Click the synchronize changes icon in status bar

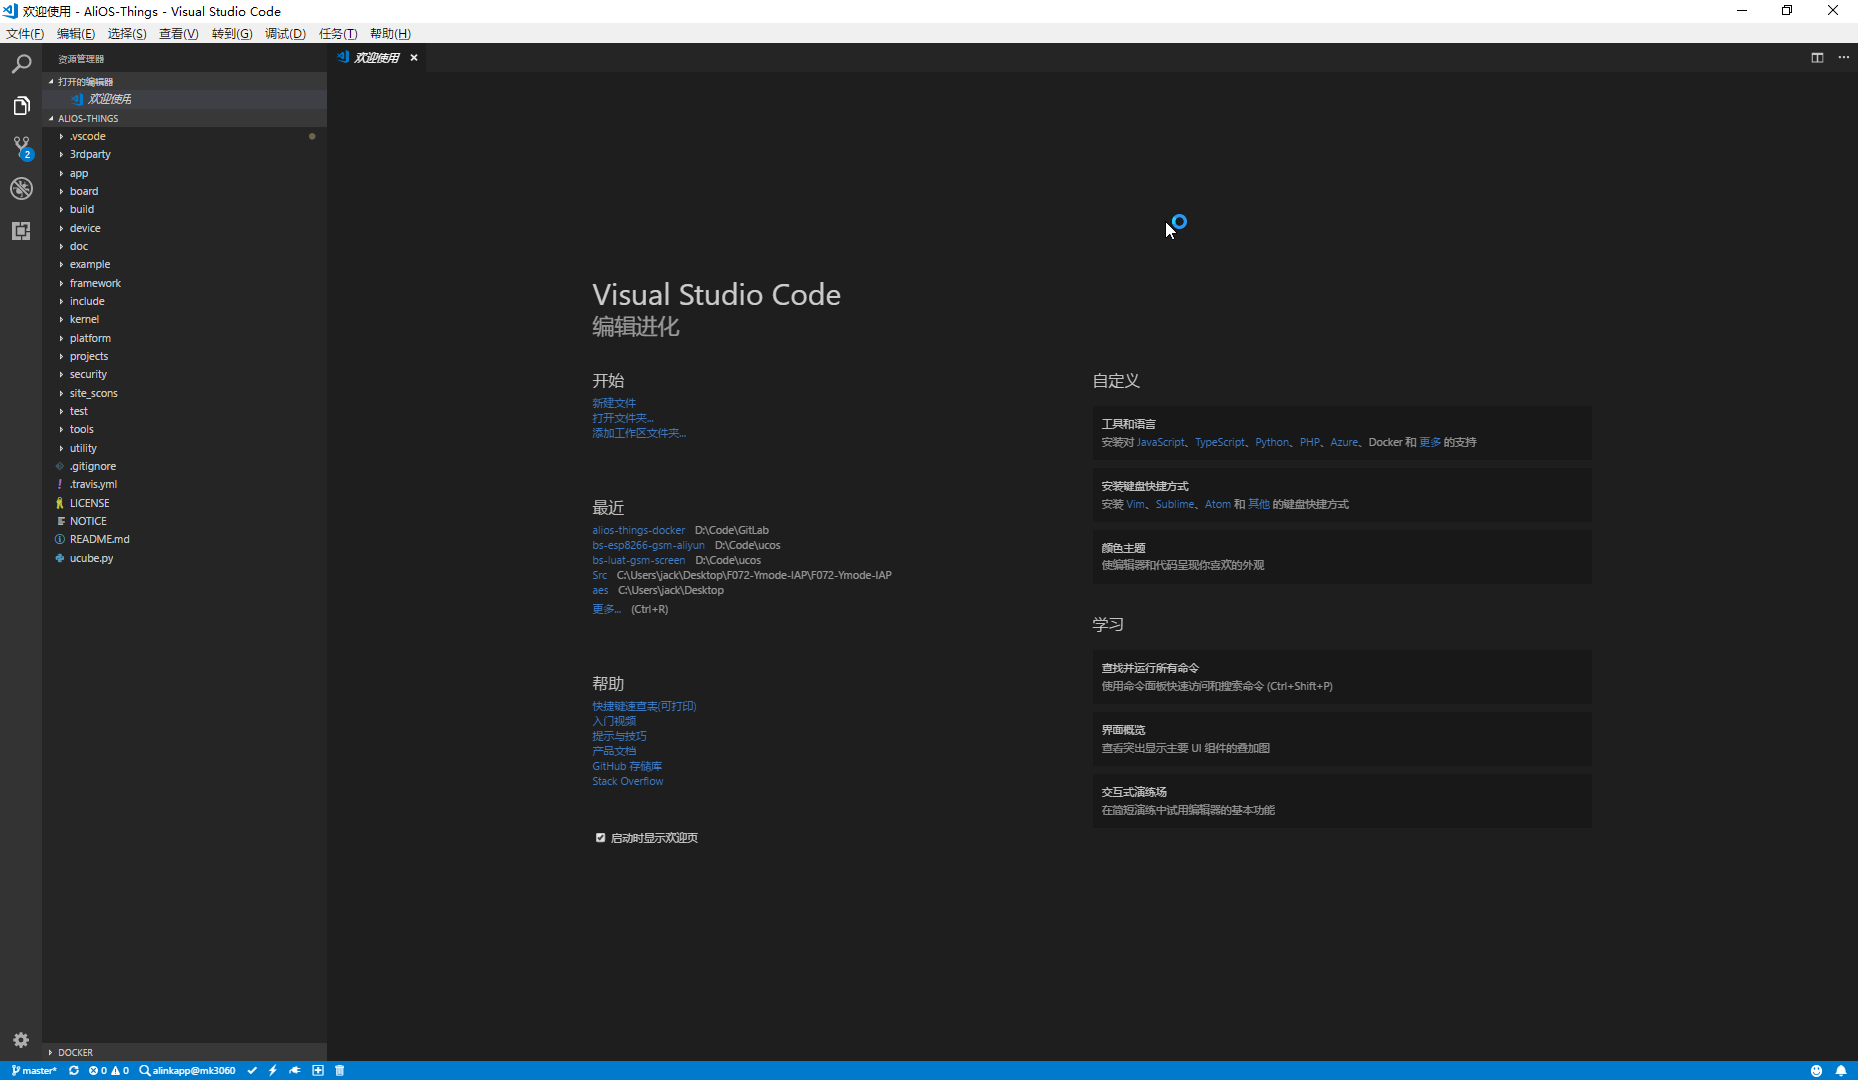pos(73,1070)
